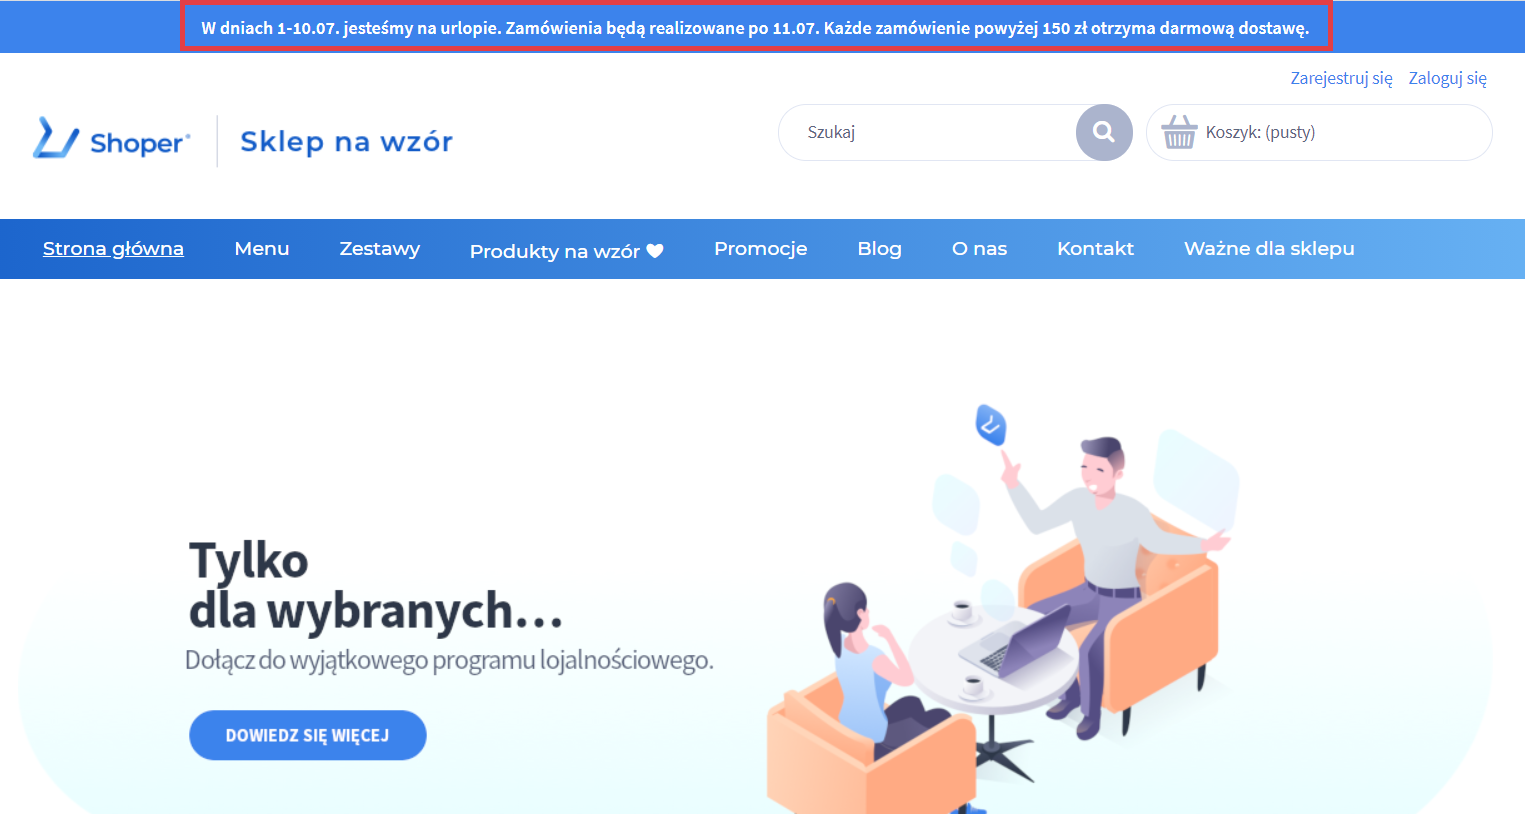Image resolution: width=1525 pixels, height=814 pixels.
Task: Click the DOWIEDZ SIĘ WIĘCEJ button
Action: (x=308, y=735)
